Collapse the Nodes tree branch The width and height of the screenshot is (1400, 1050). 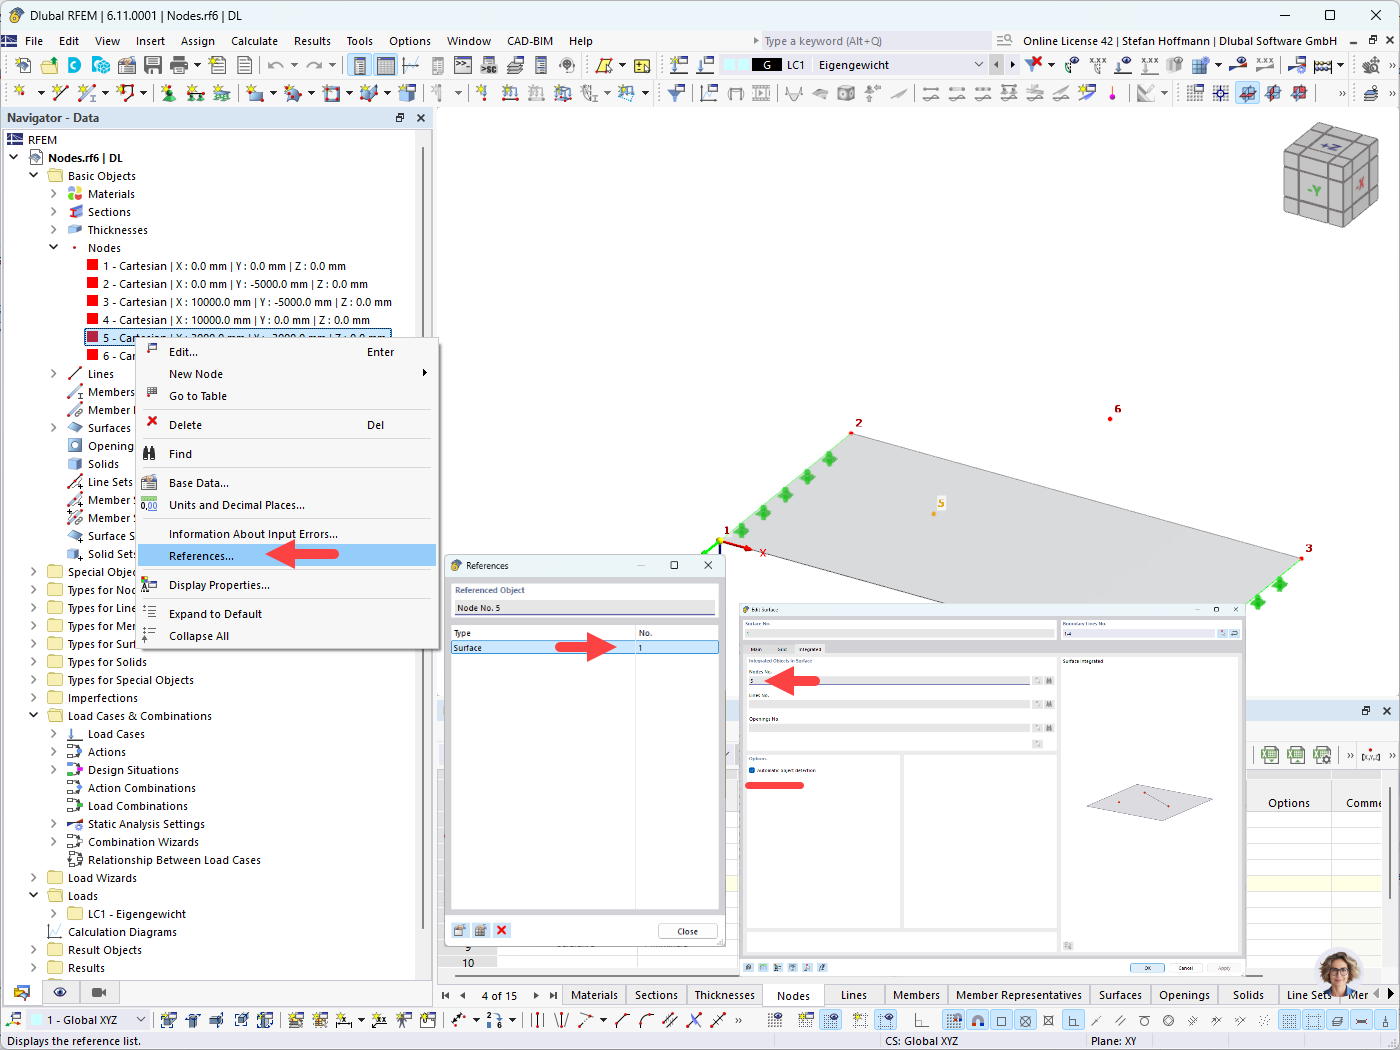[54, 248]
